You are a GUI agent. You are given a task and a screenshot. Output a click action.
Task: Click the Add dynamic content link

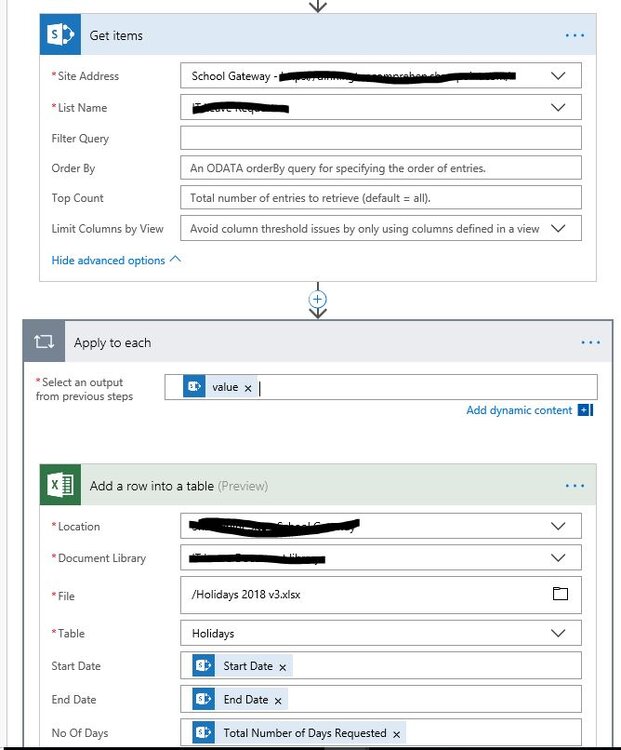coord(519,410)
